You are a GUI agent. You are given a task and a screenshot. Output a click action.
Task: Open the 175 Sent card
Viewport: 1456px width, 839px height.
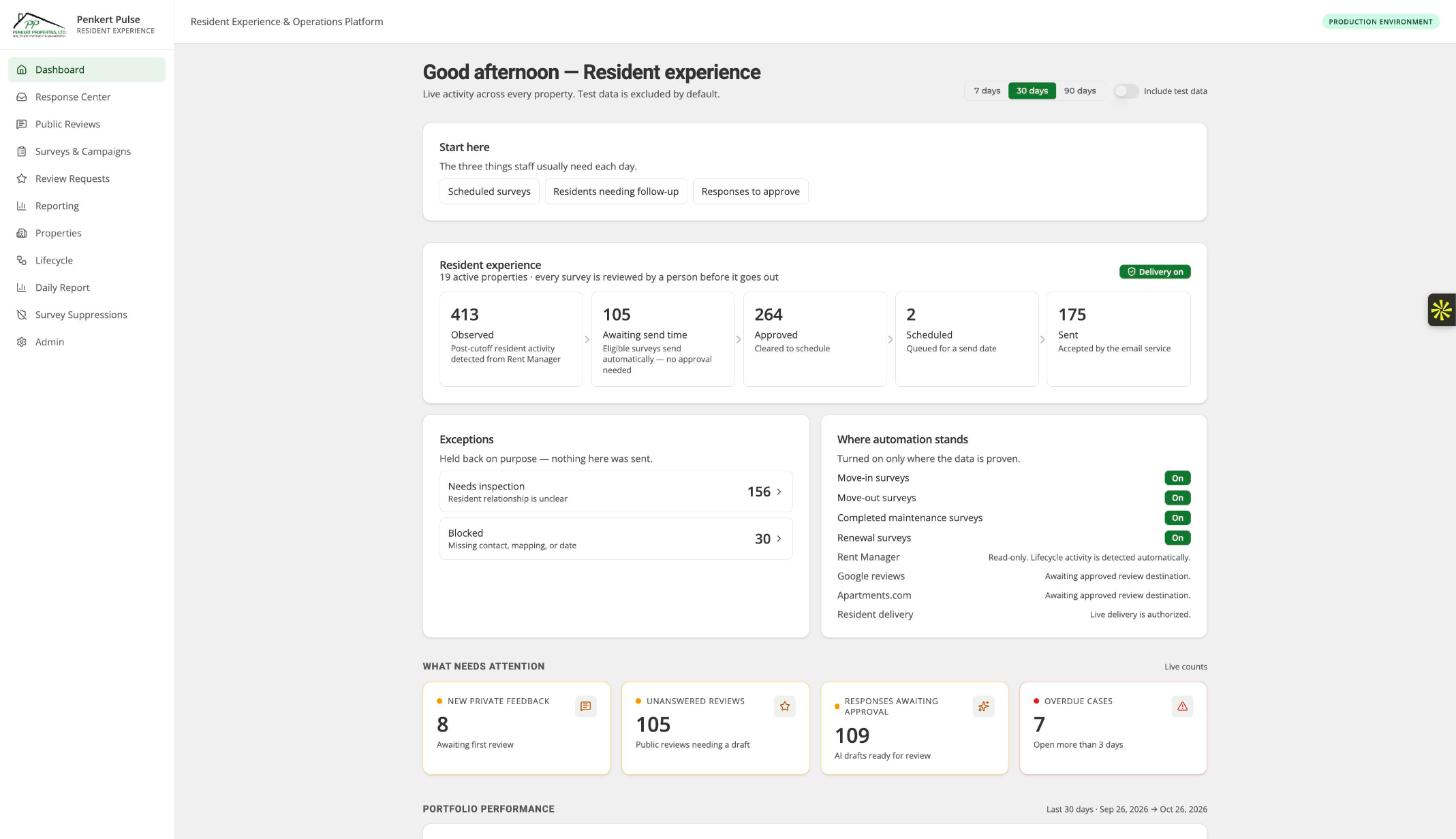pos(1119,339)
